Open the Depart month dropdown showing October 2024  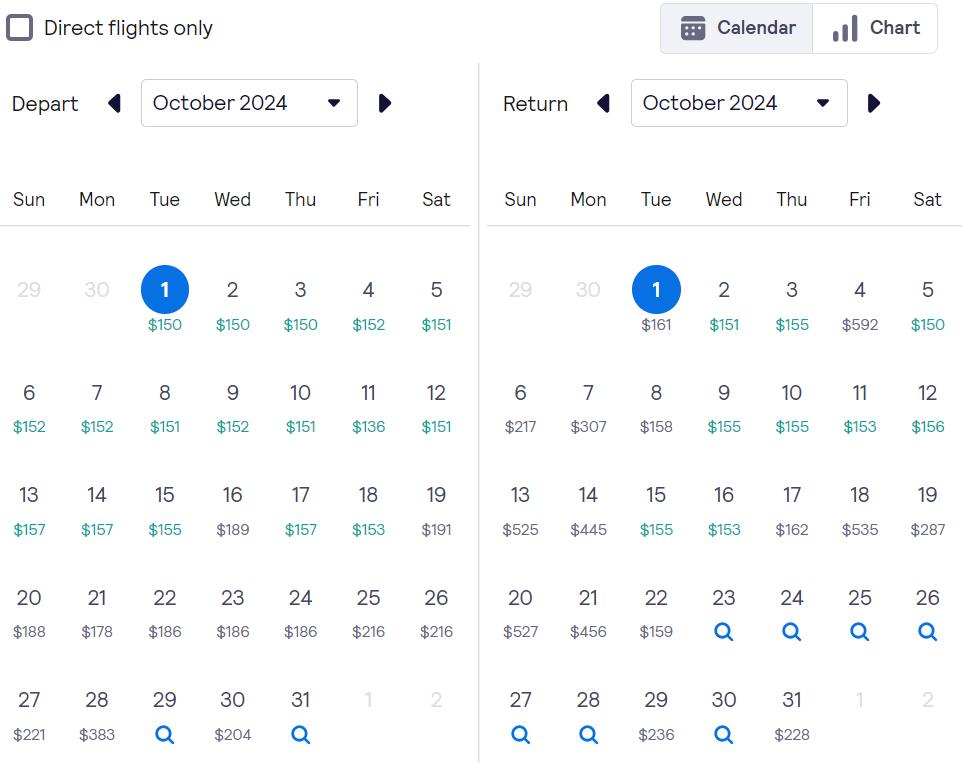point(249,103)
